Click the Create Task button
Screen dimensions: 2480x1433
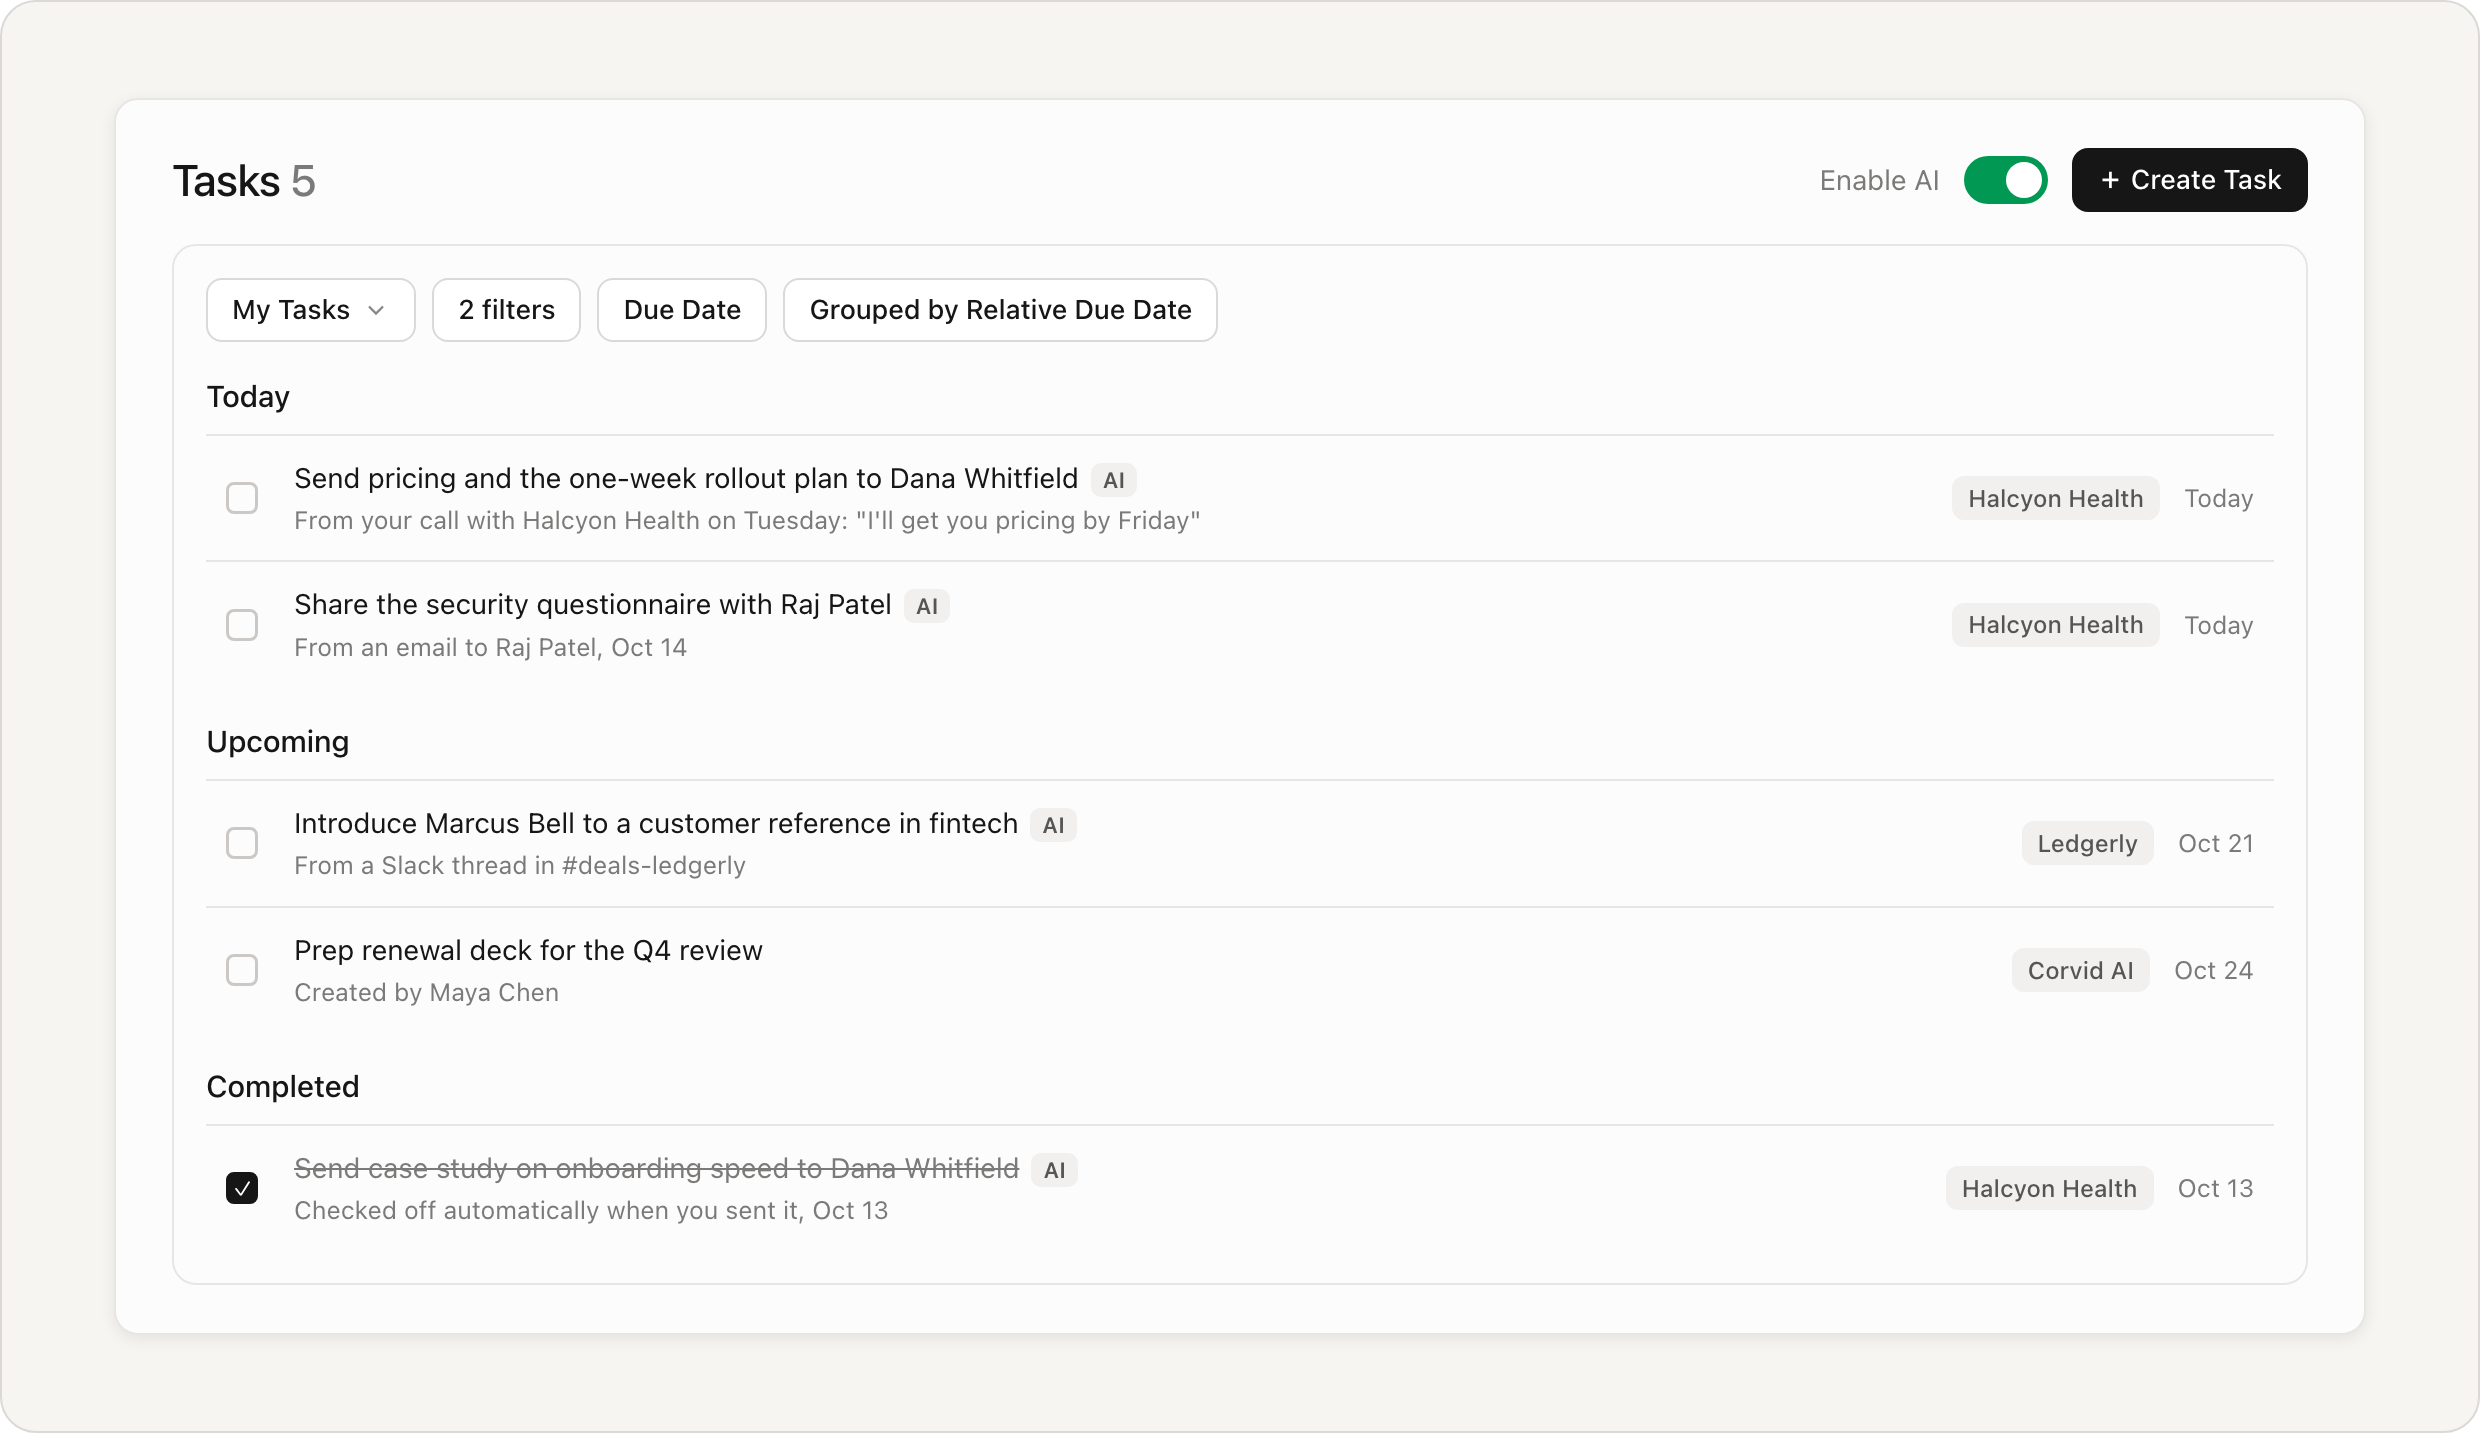coord(2189,180)
